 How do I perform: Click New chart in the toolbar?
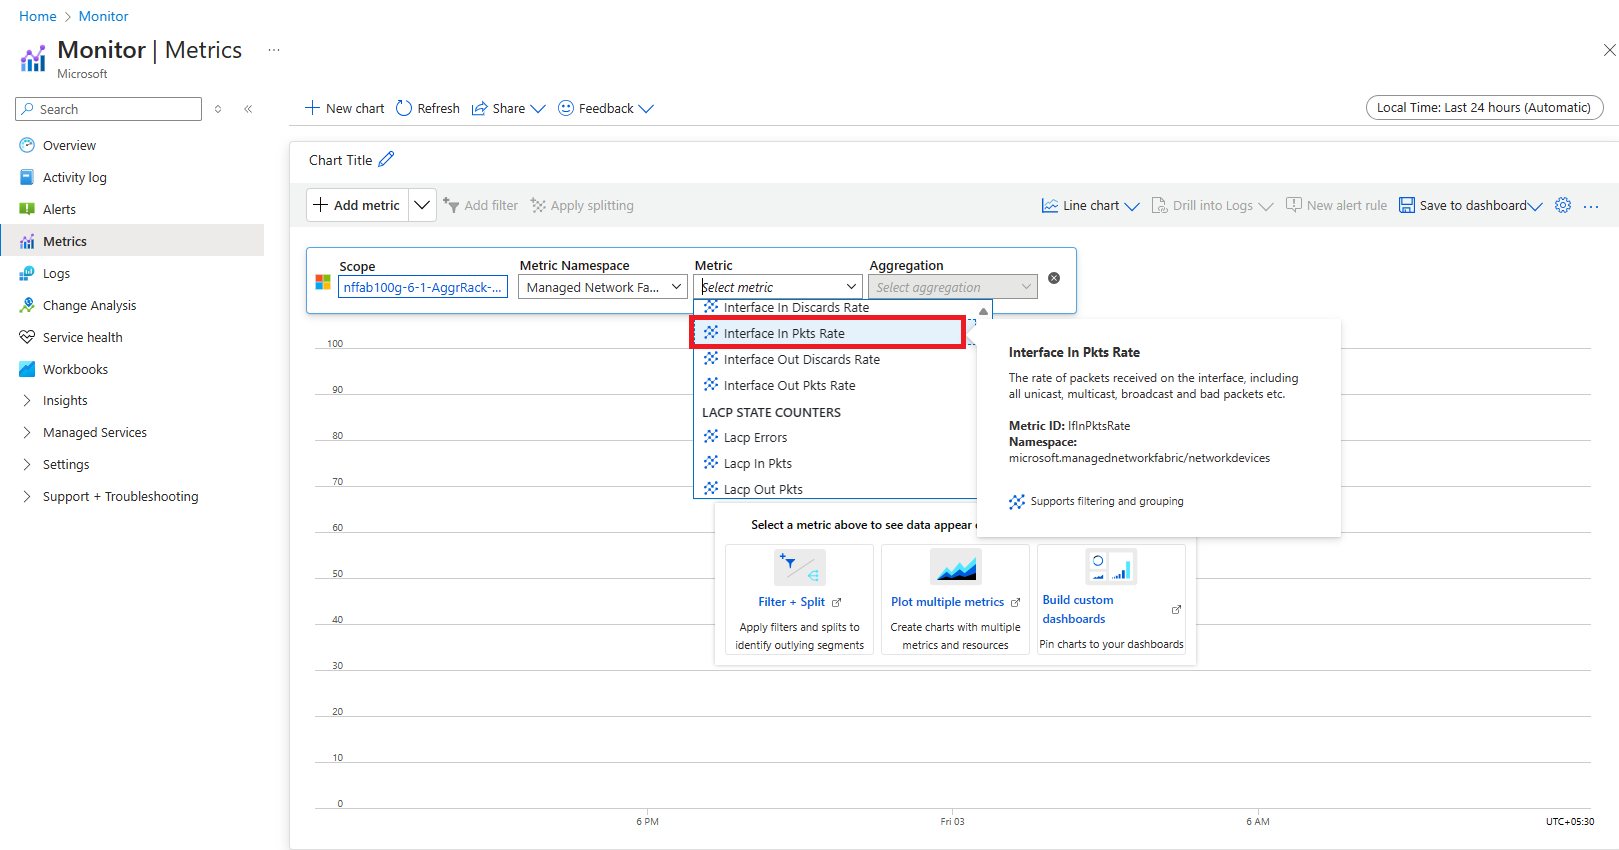[345, 108]
